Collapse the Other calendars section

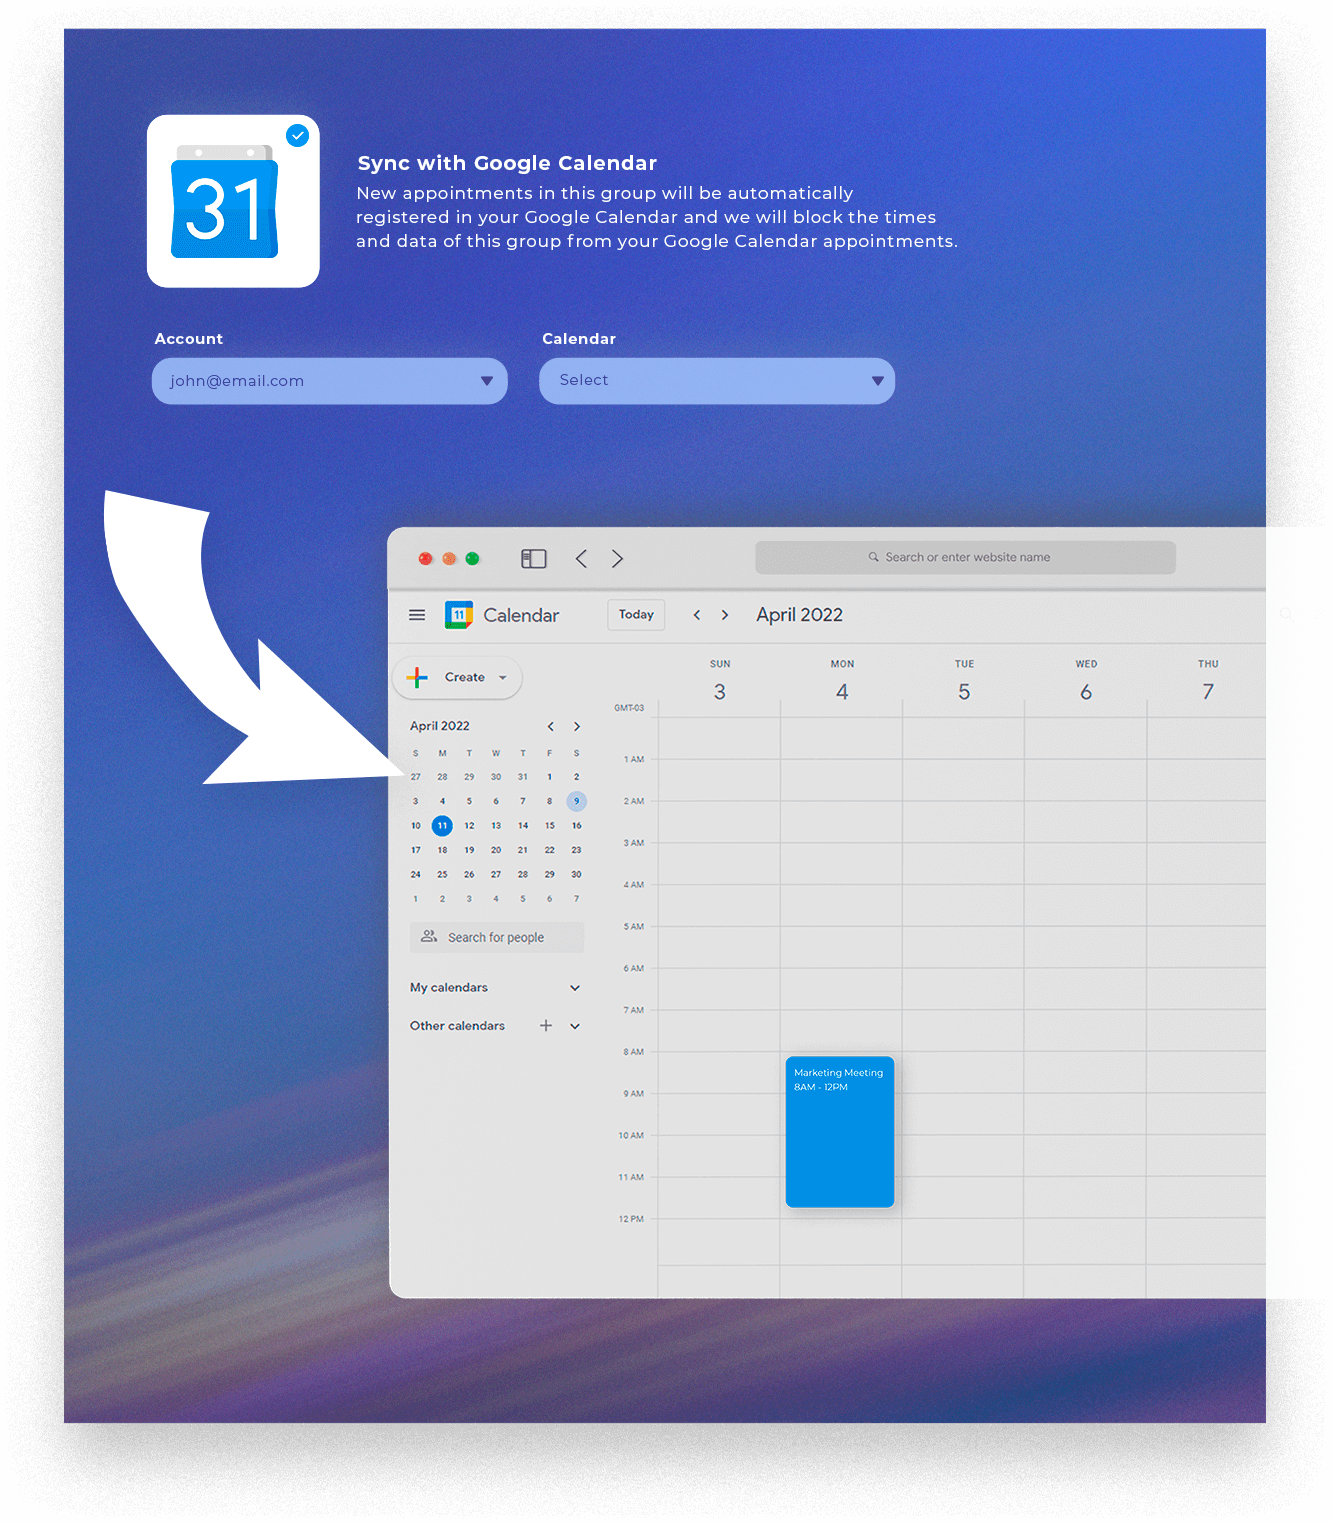pos(575,1026)
